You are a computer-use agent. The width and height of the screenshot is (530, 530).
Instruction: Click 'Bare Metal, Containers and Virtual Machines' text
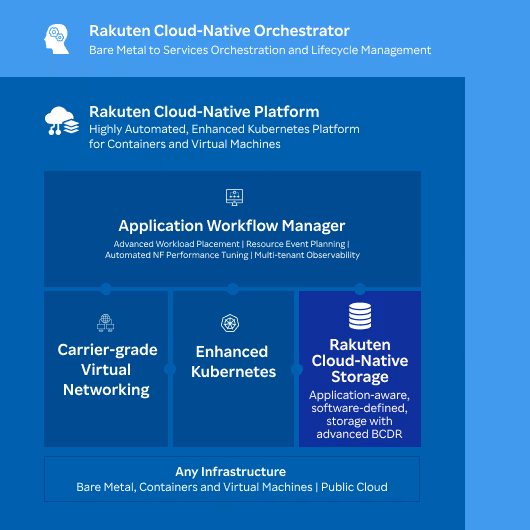[x=194, y=487]
